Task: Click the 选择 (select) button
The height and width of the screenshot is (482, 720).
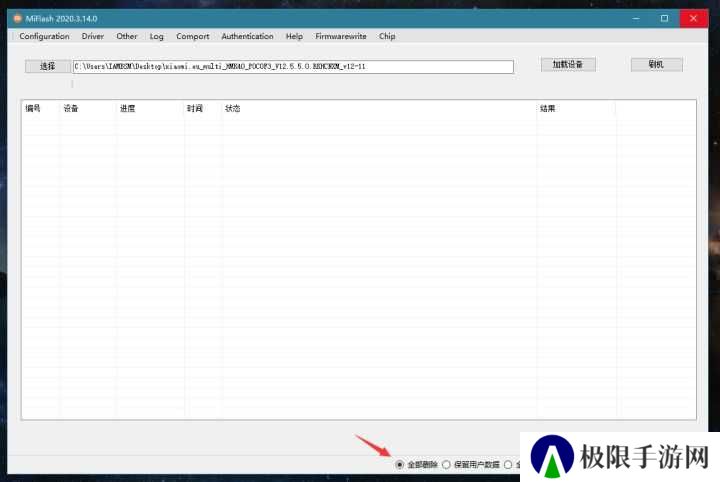Action: pyautogui.click(x=47, y=67)
